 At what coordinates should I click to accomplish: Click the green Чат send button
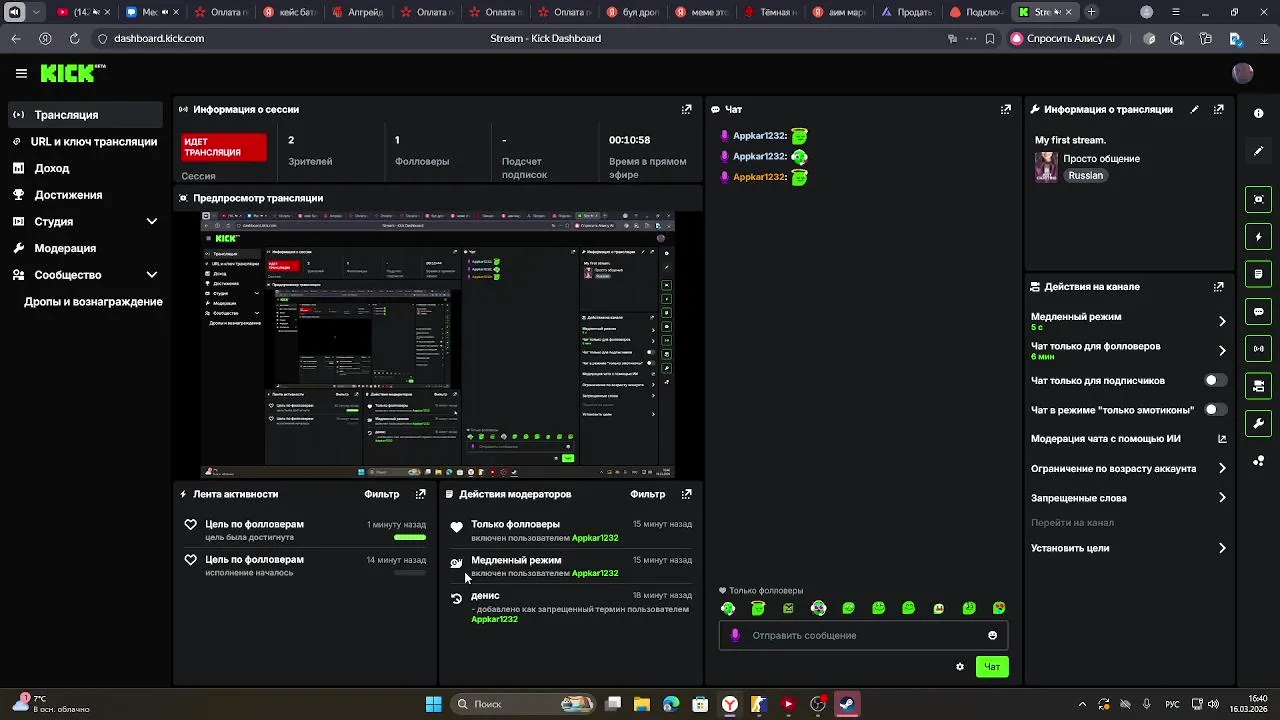pos(992,667)
